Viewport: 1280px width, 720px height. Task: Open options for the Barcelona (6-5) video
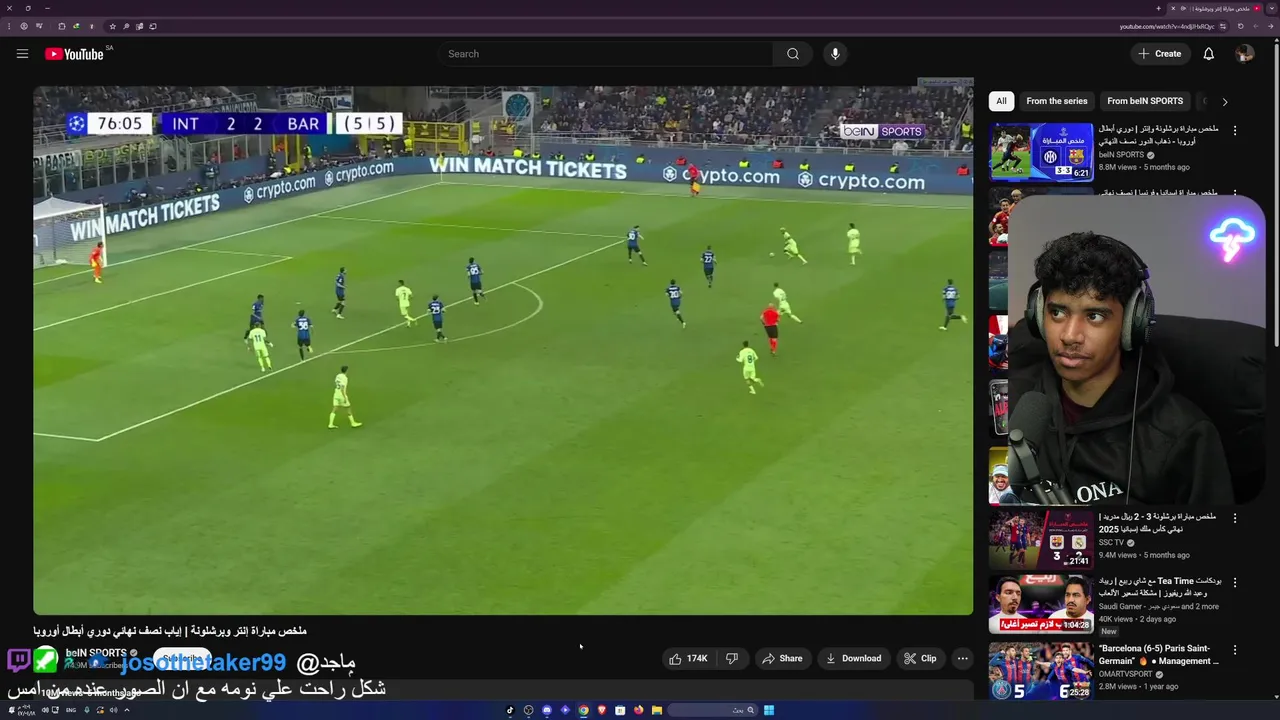pyautogui.click(x=1234, y=650)
